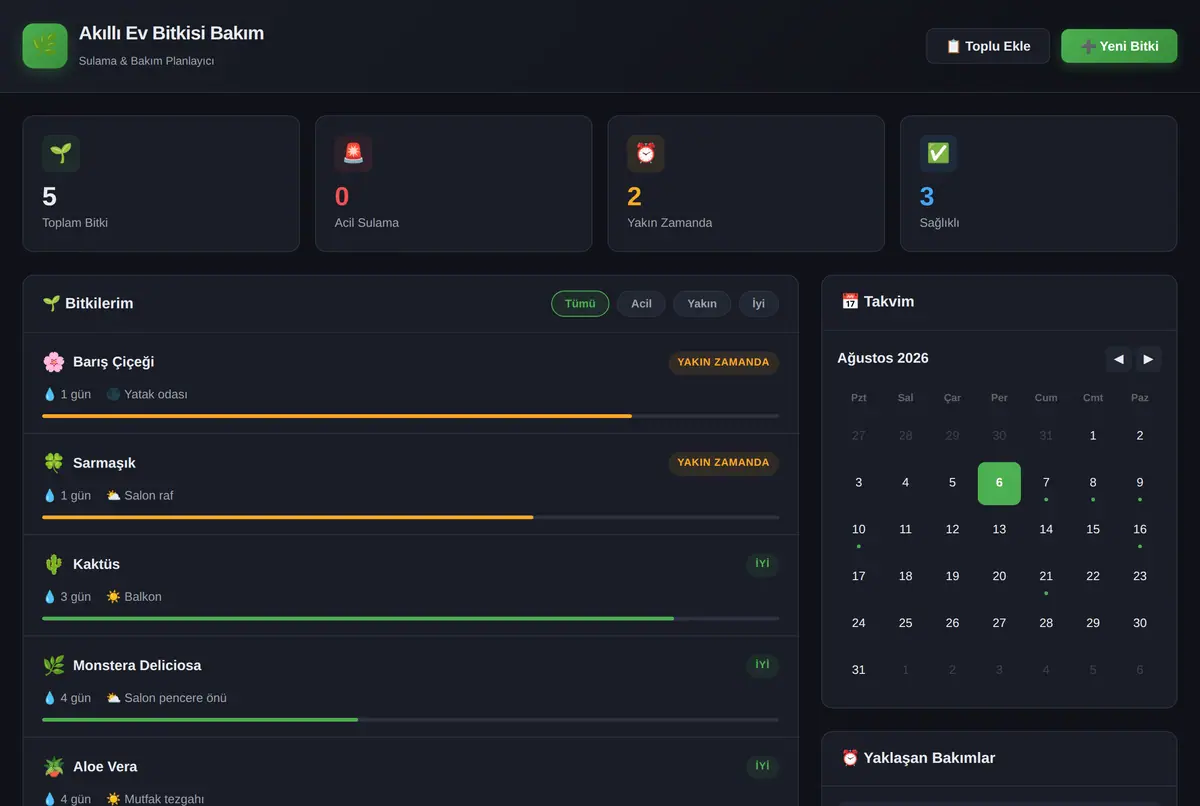Click the Toplam Bitki count 5
This screenshot has width=1200, height=806.
pos(50,196)
